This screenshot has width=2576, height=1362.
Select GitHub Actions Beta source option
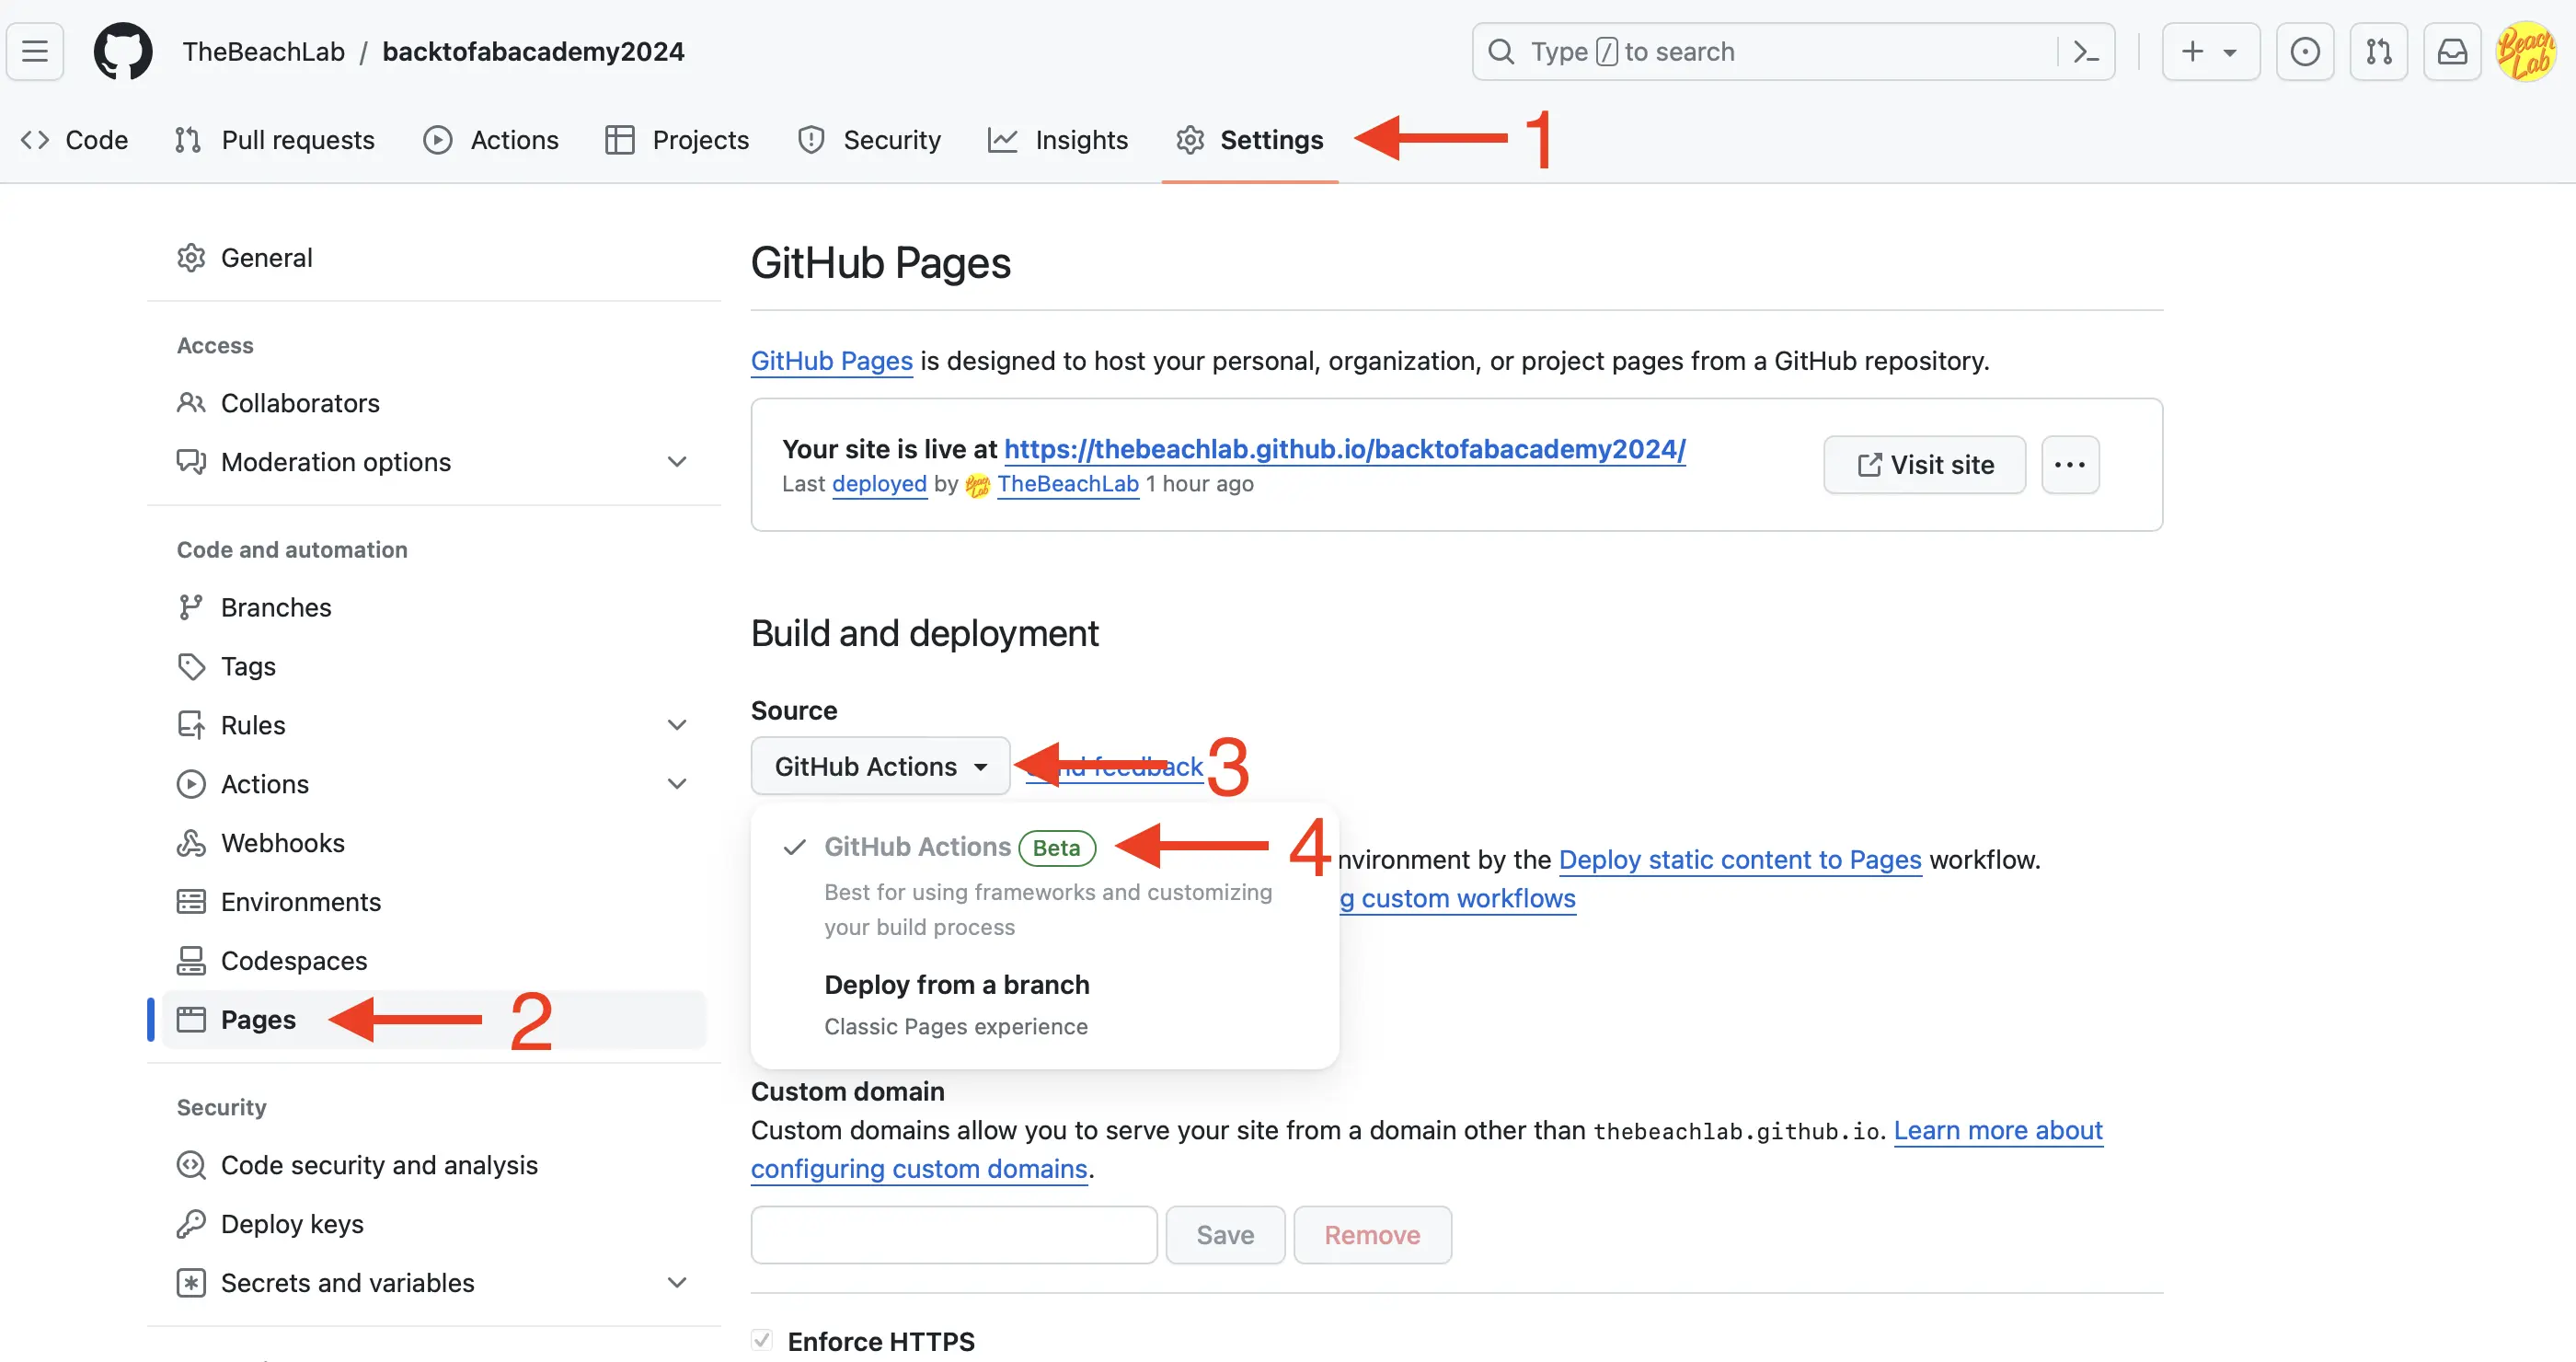click(x=1045, y=884)
